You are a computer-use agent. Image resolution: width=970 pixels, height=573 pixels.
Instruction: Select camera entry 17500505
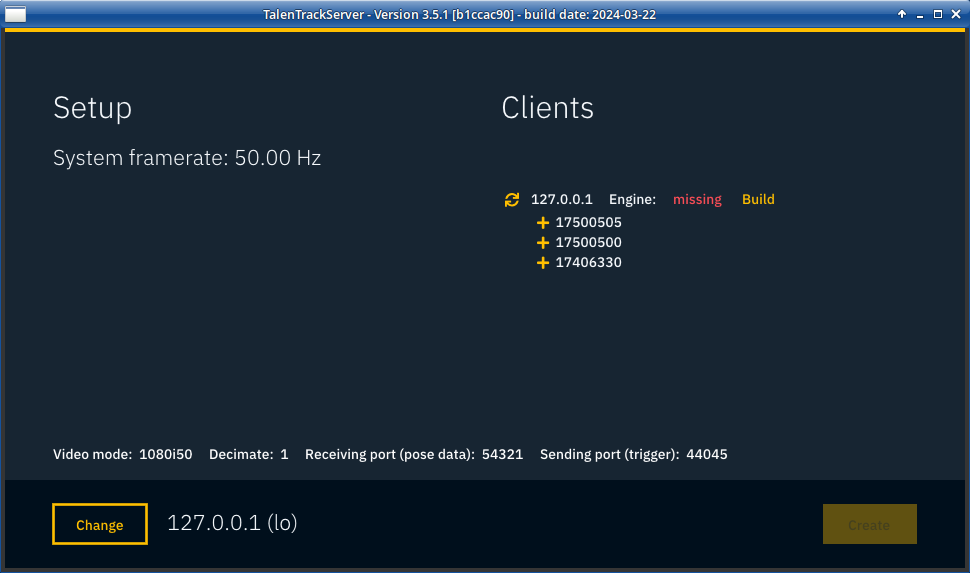pyautogui.click(x=588, y=223)
